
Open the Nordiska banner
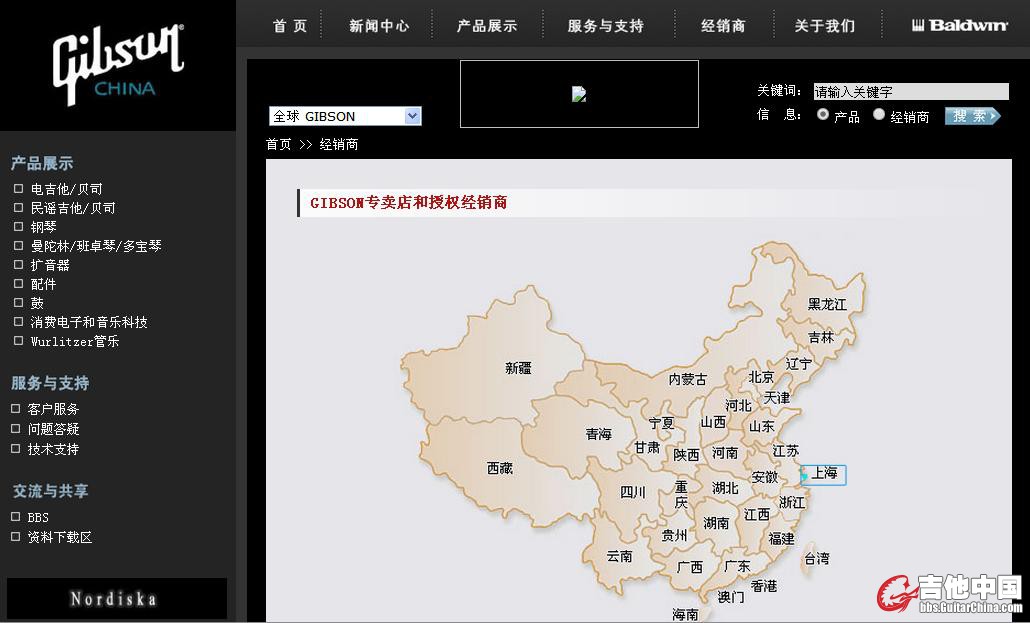[x=116, y=598]
